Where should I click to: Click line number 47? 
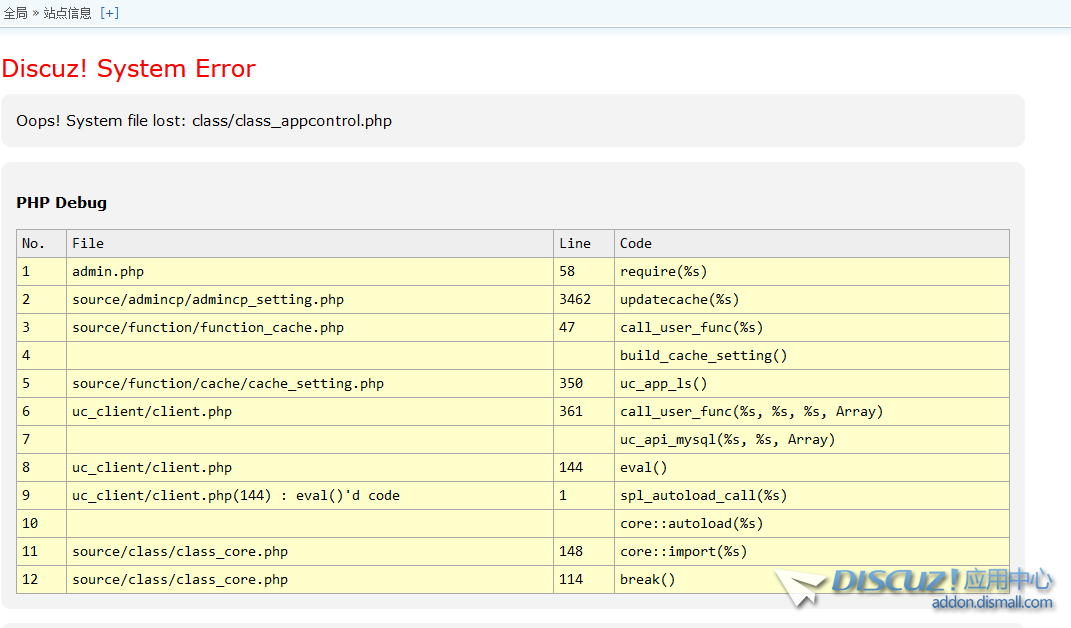[x=584, y=327]
